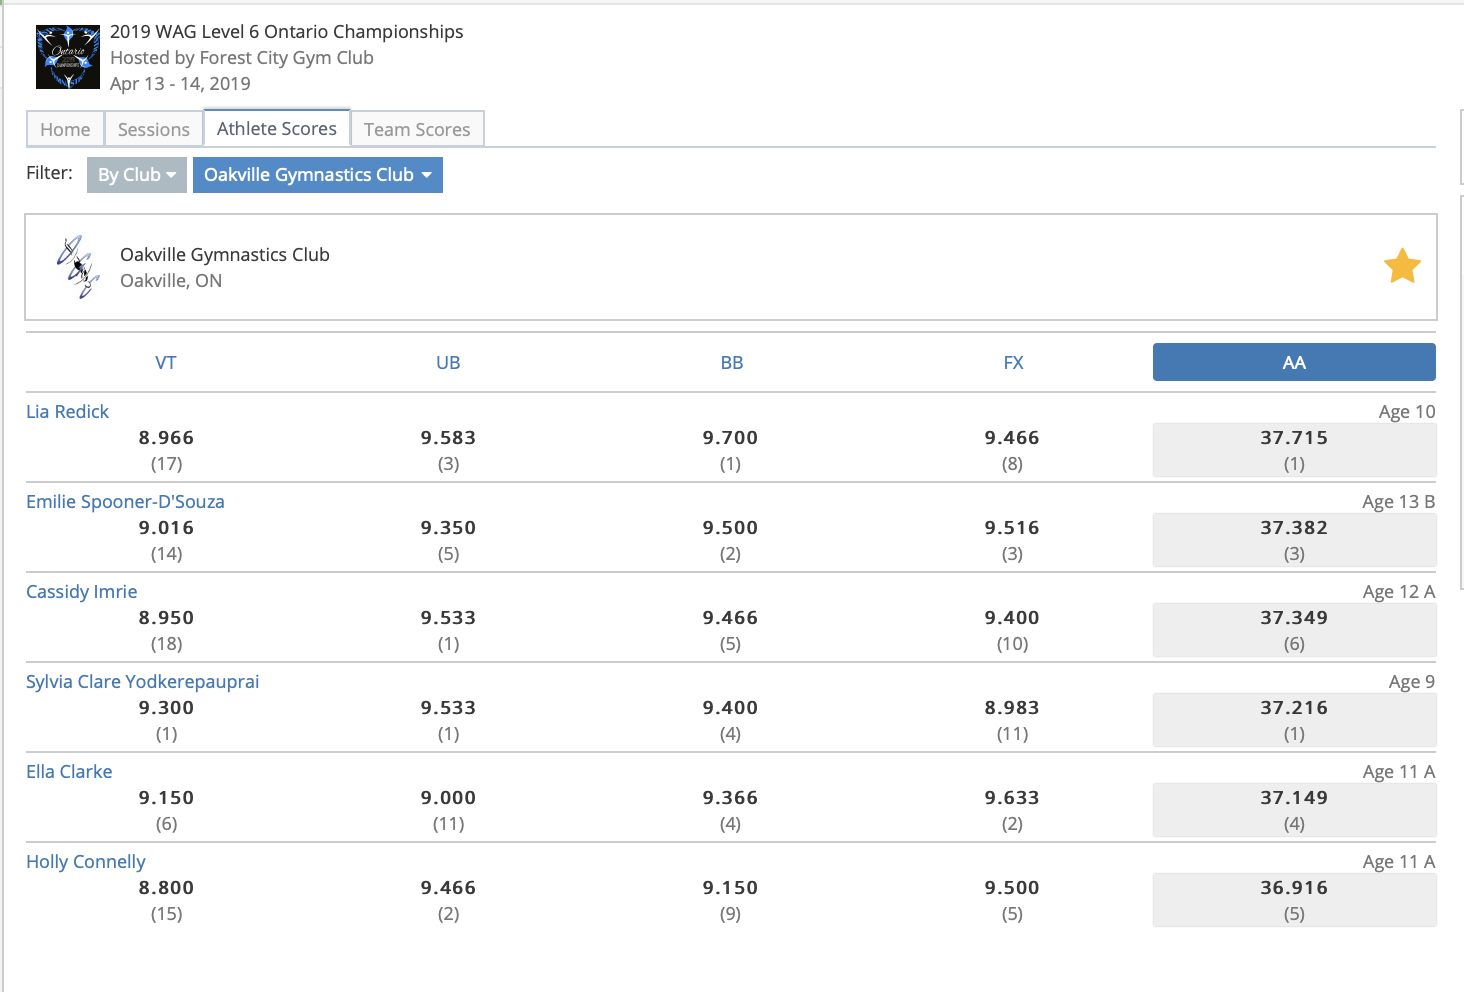1464x992 pixels.
Task: Click Ella Clarke's floor score 9.633
Action: point(1012,798)
